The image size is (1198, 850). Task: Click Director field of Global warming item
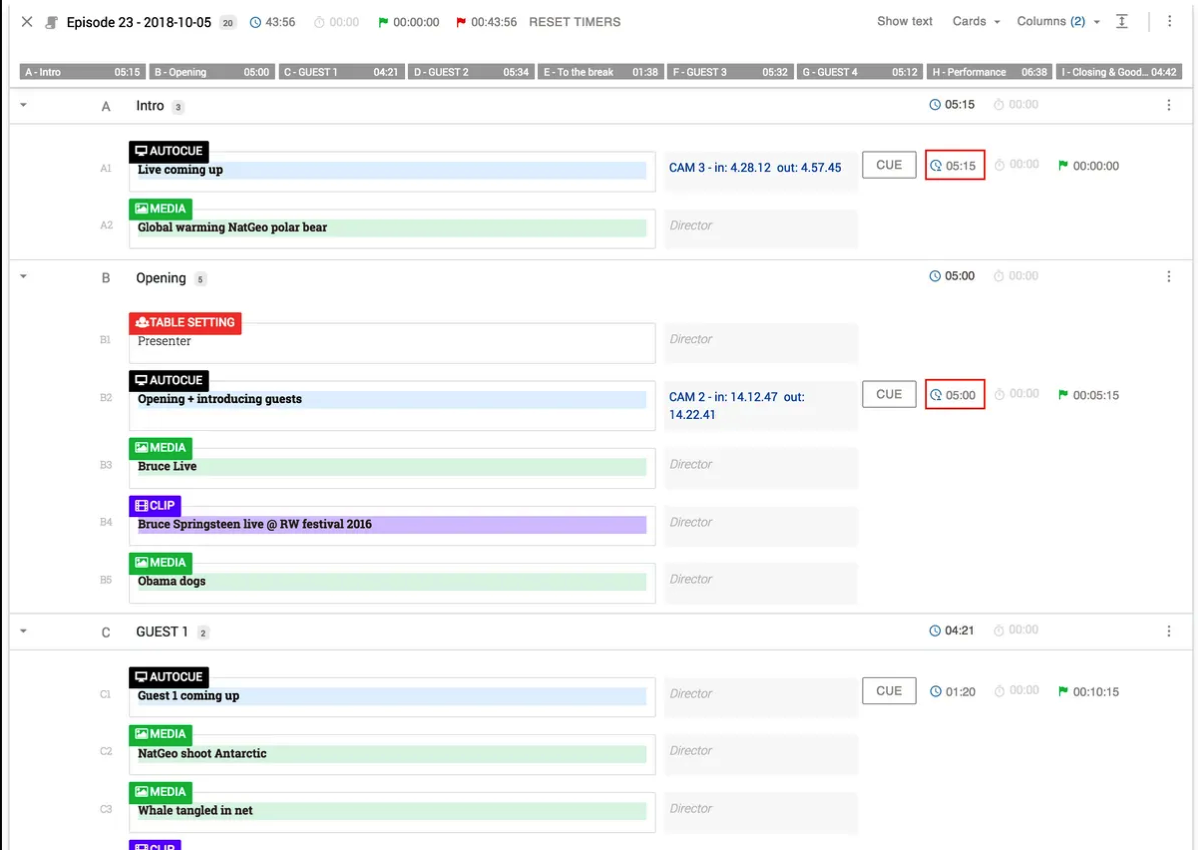pos(760,228)
